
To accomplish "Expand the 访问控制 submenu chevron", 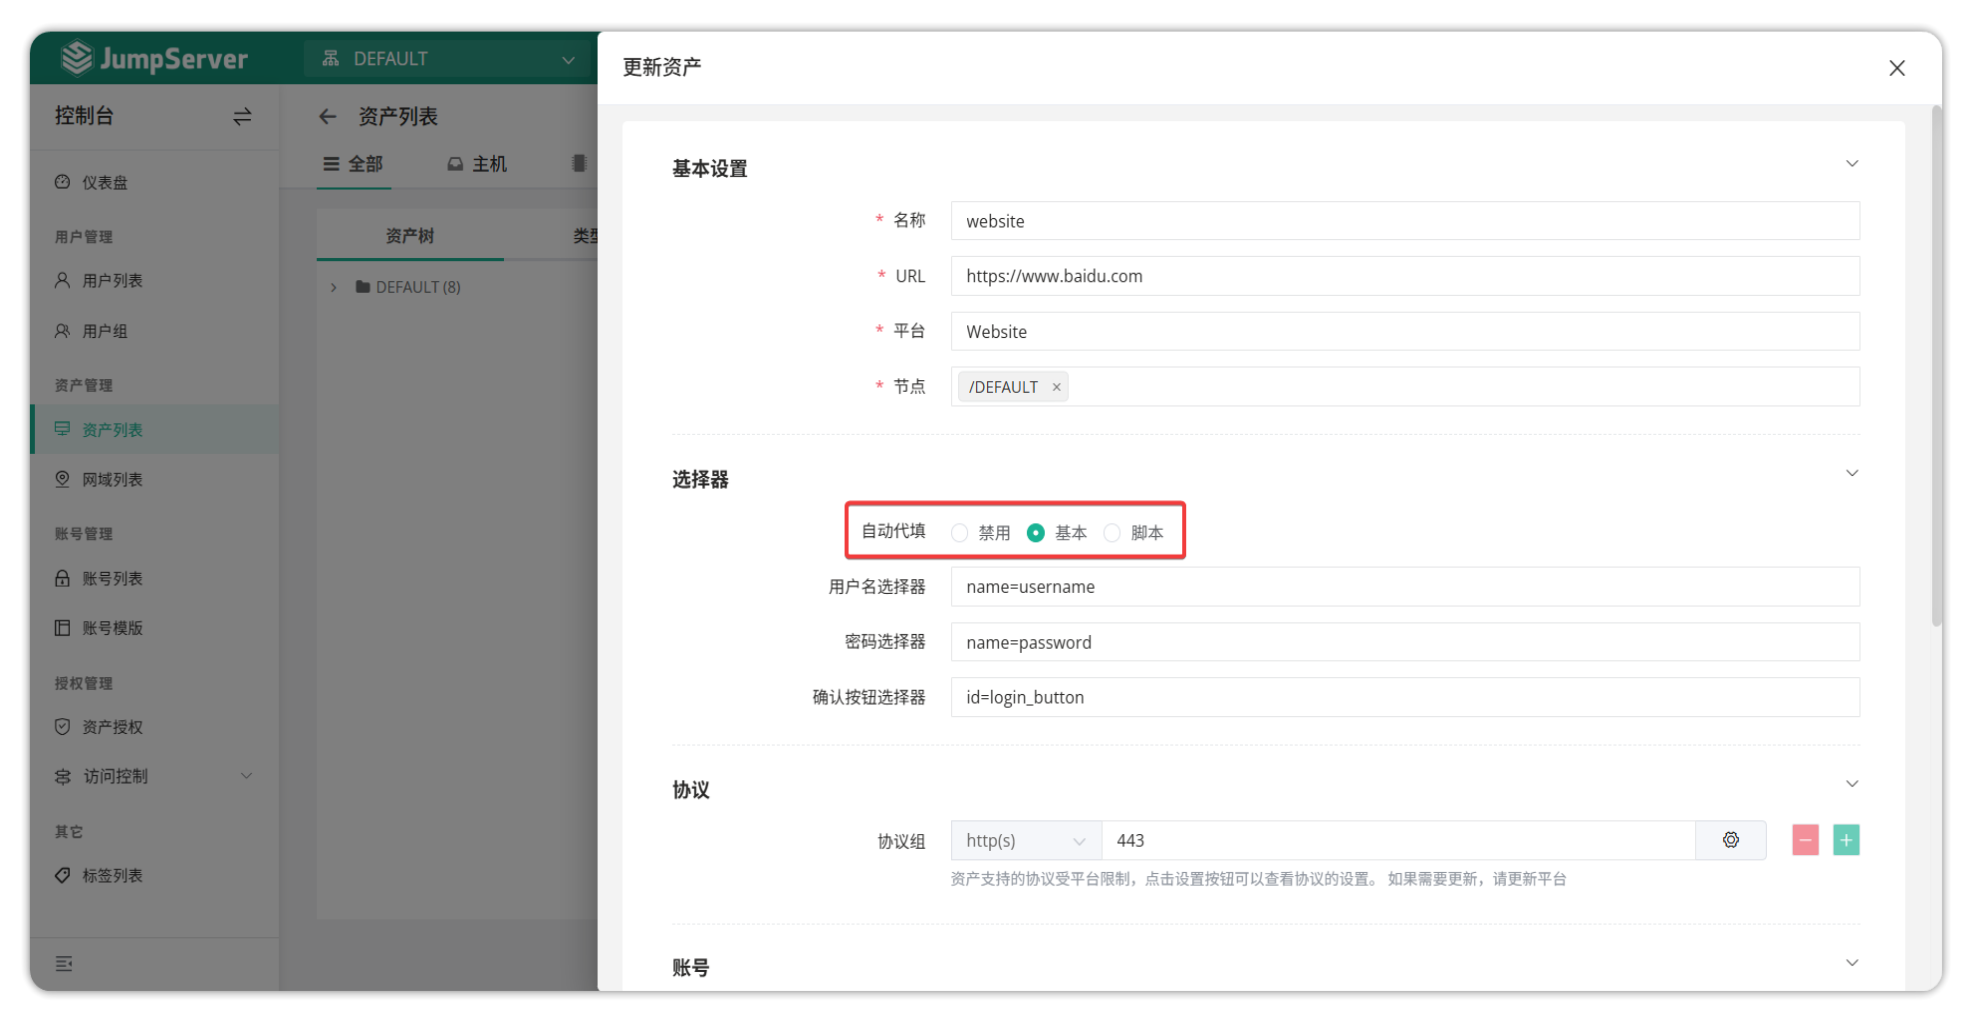I will pos(246,776).
